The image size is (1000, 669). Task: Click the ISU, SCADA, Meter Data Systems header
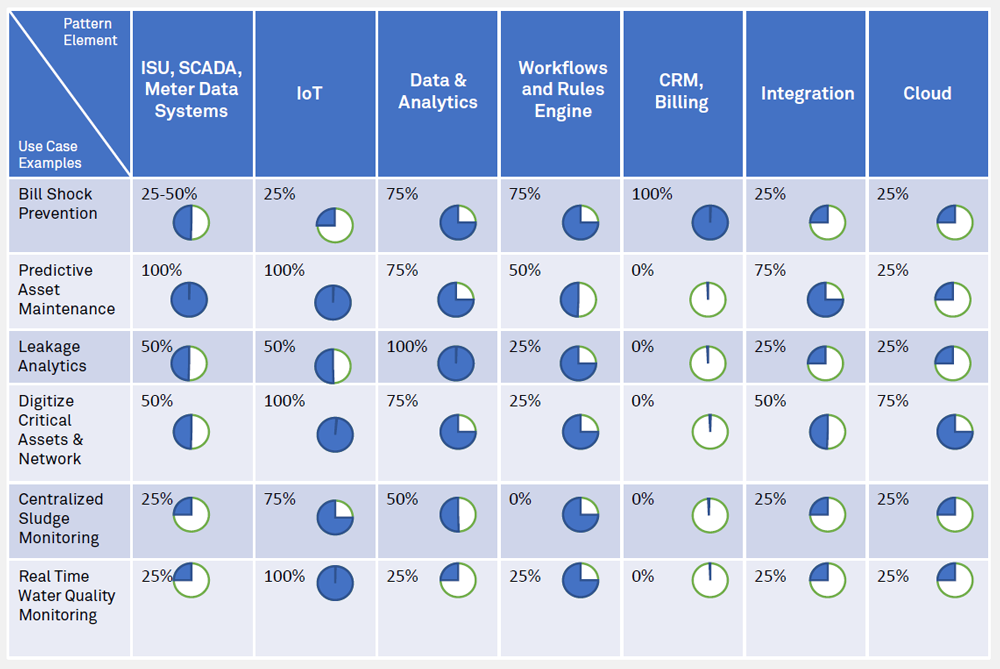[192, 90]
